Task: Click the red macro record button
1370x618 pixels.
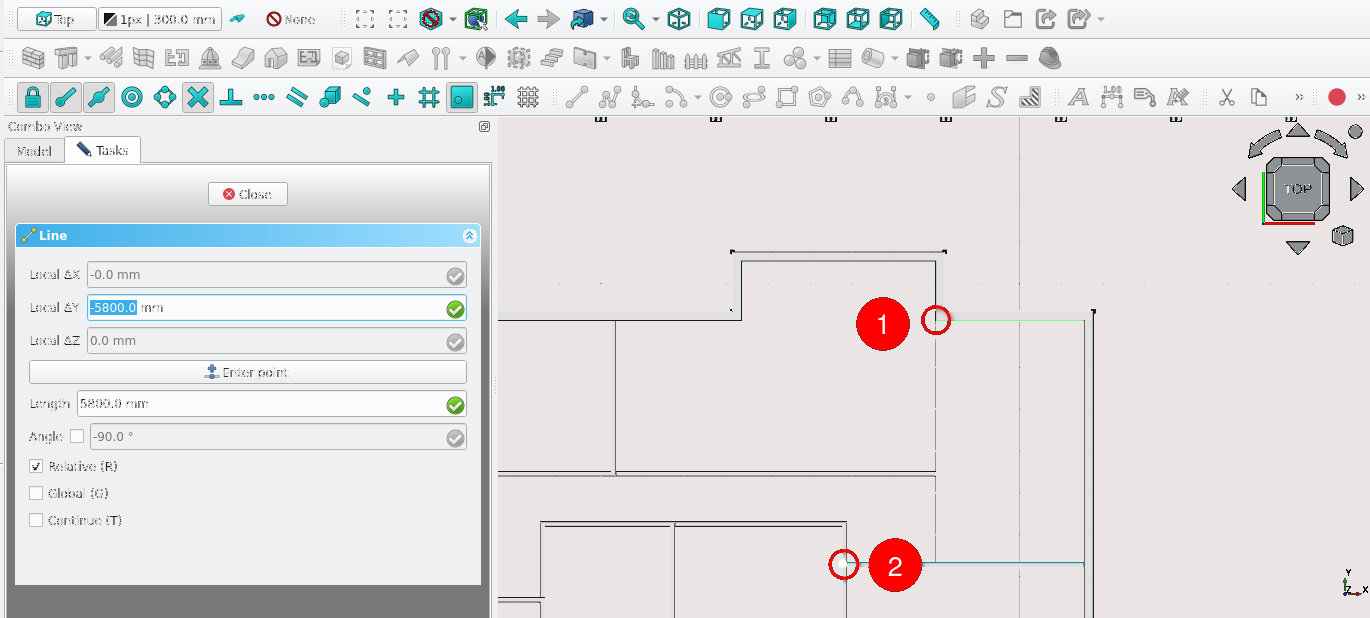Action: pyautogui.click(x=1336, y=97)
